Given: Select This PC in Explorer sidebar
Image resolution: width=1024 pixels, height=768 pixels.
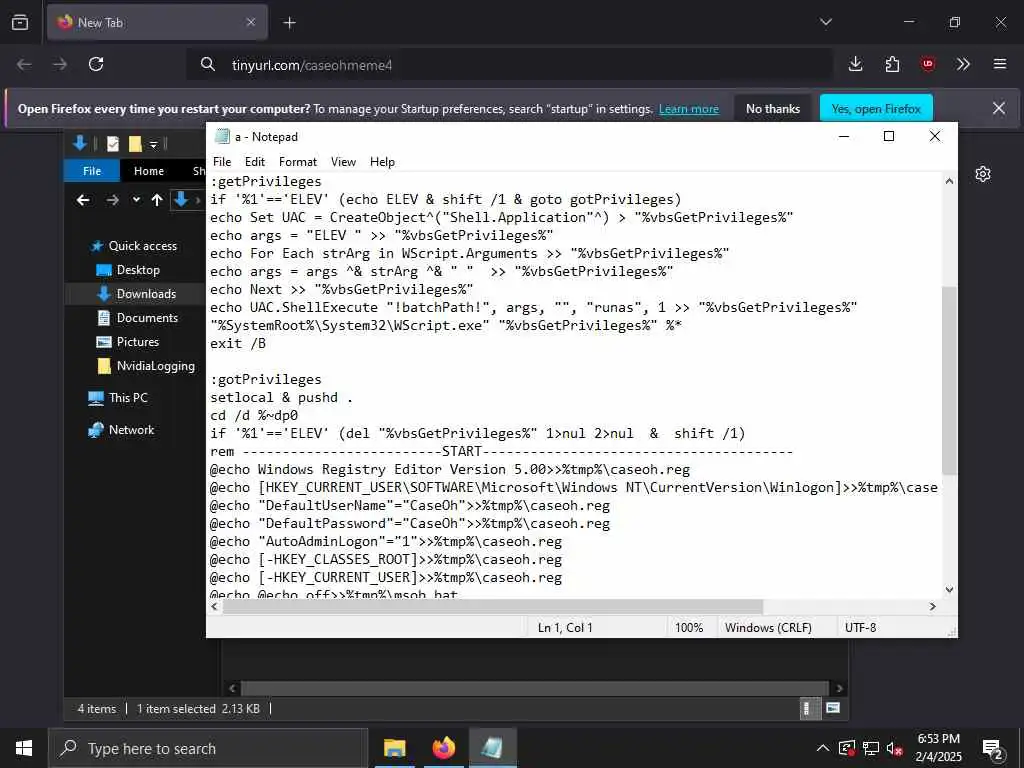Looking at the screenshot, I should (118, 398).
